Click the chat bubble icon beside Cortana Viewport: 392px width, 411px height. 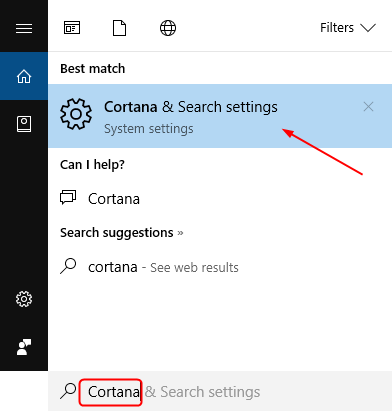(68, 197)
